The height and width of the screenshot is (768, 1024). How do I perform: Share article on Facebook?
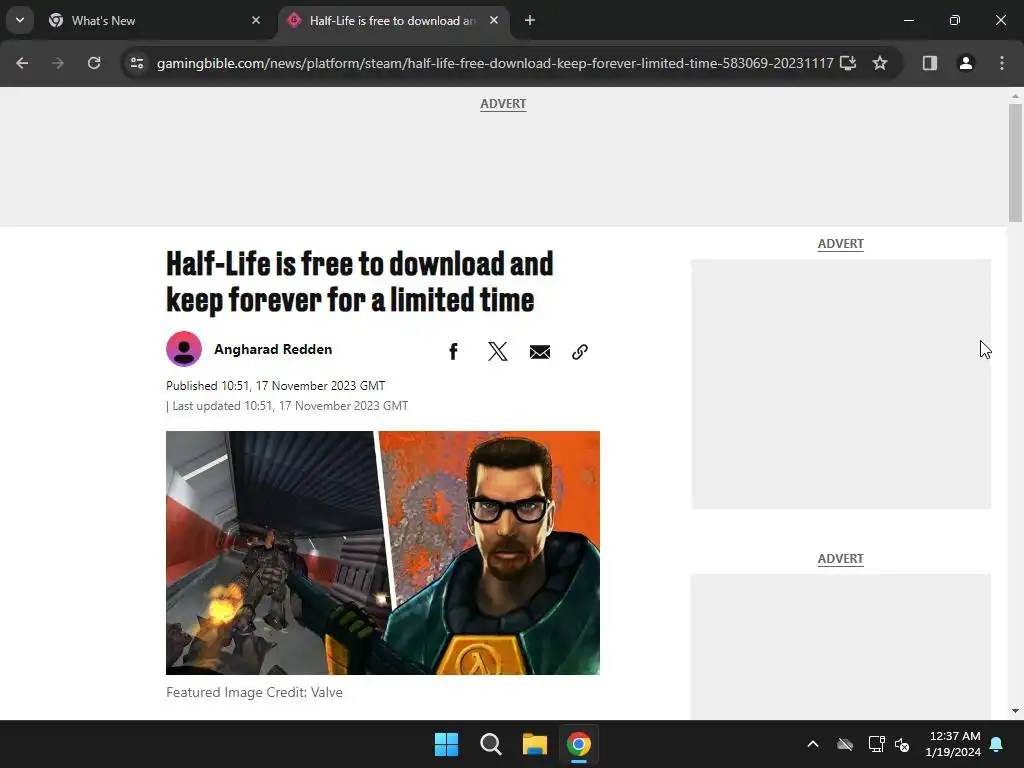pos(453,352)
